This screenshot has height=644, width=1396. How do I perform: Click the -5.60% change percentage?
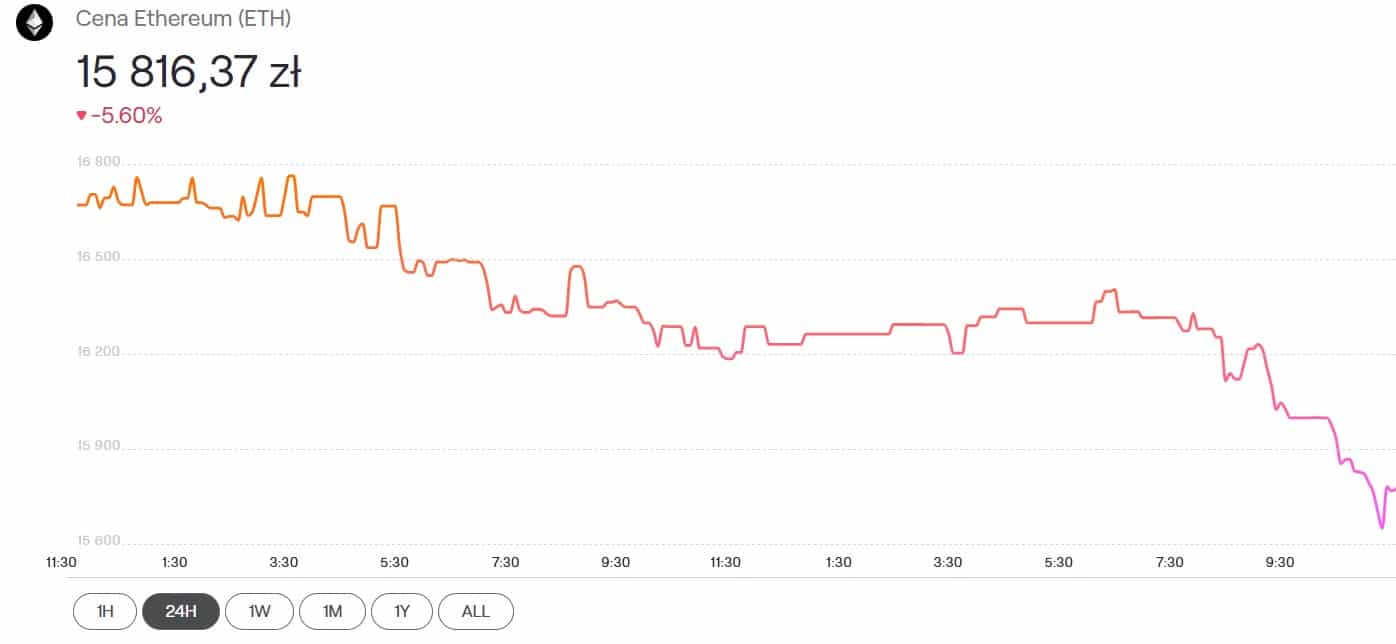point(126,116)
